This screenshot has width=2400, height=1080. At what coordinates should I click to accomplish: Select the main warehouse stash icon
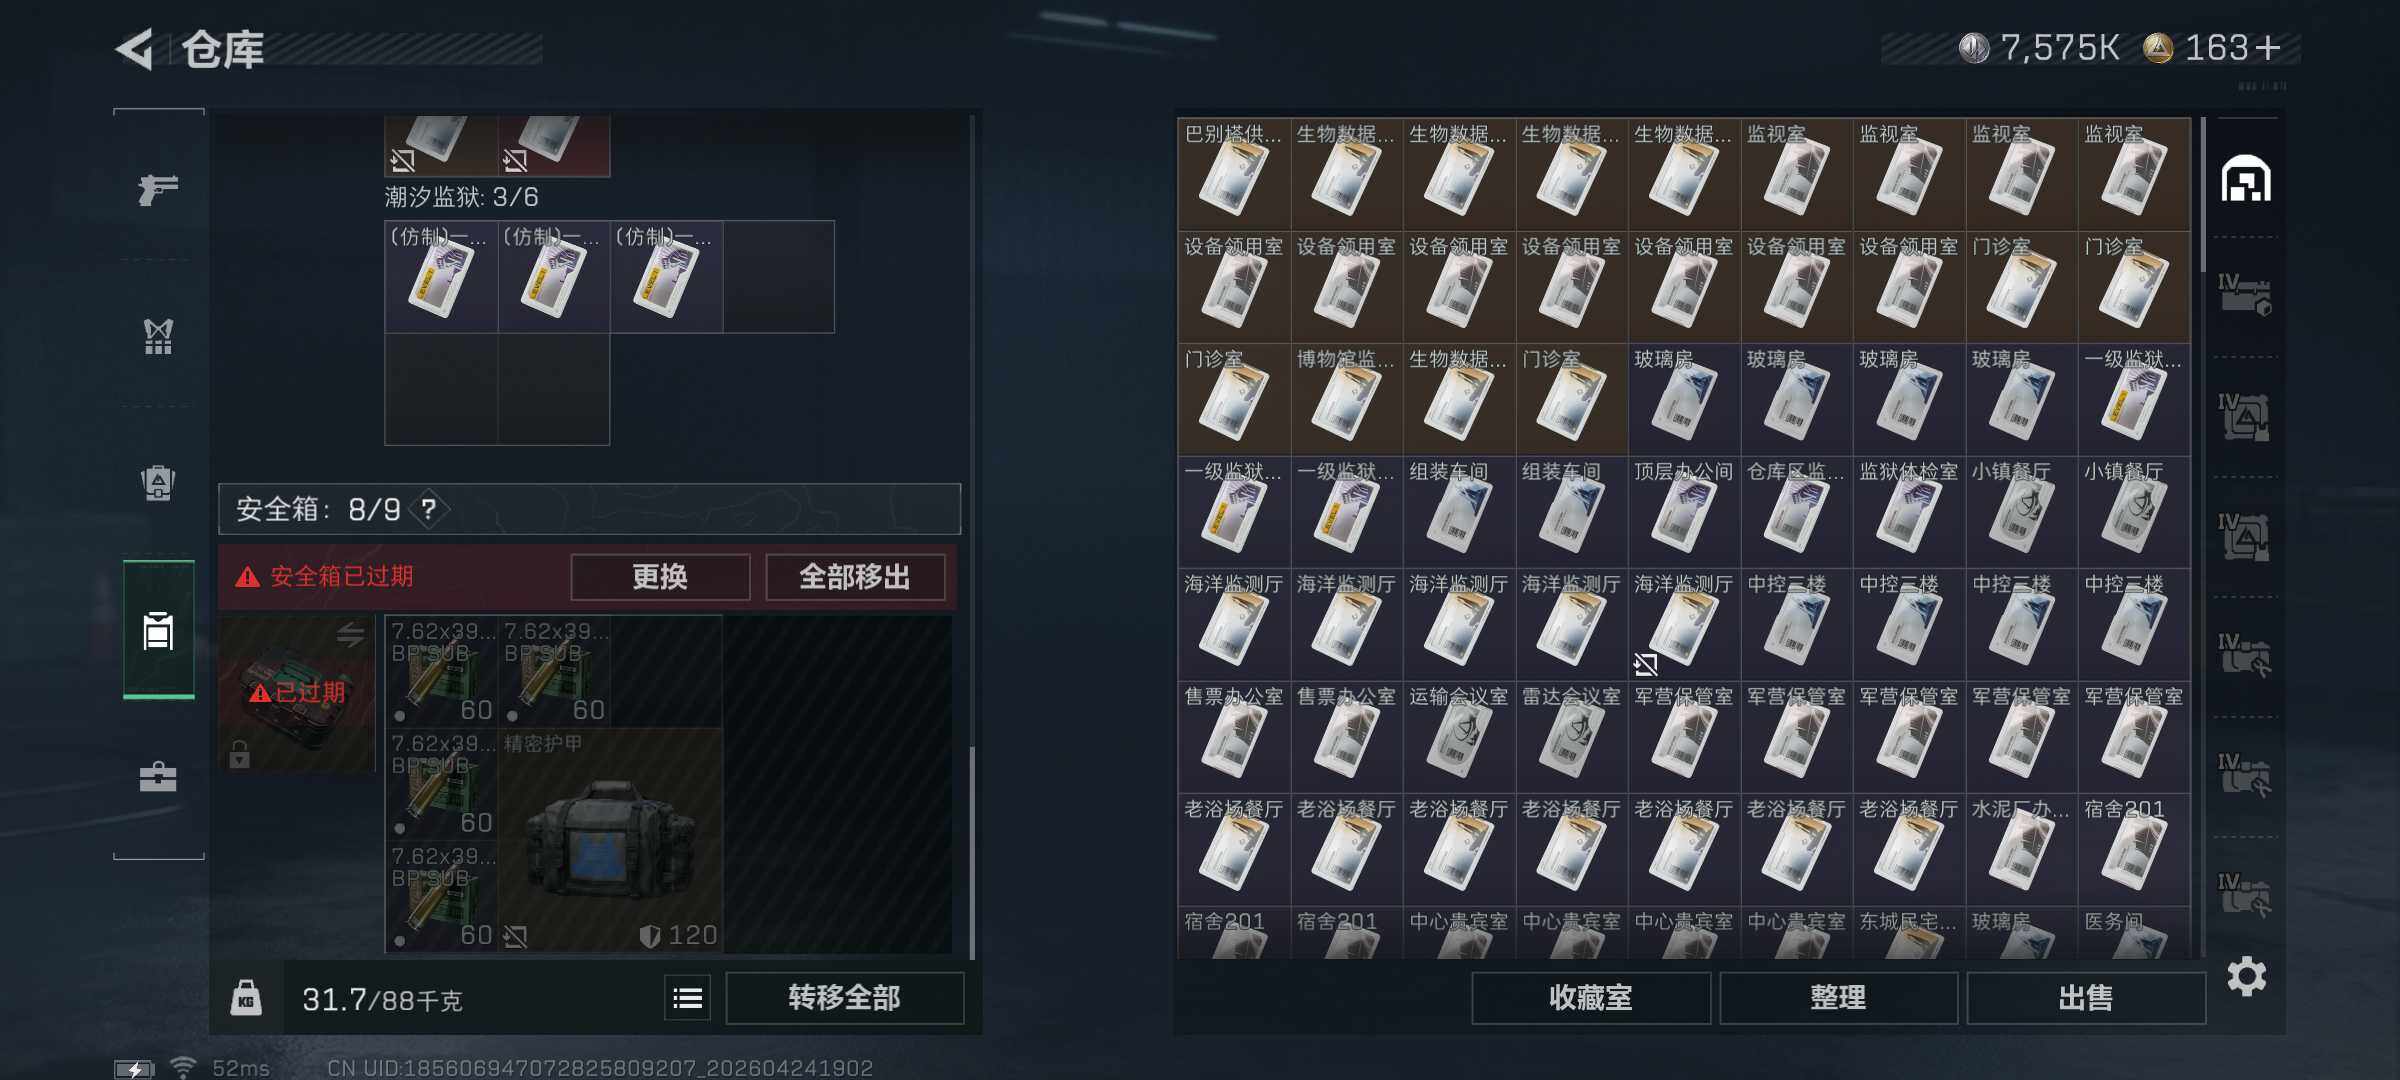pos(2246,179)
